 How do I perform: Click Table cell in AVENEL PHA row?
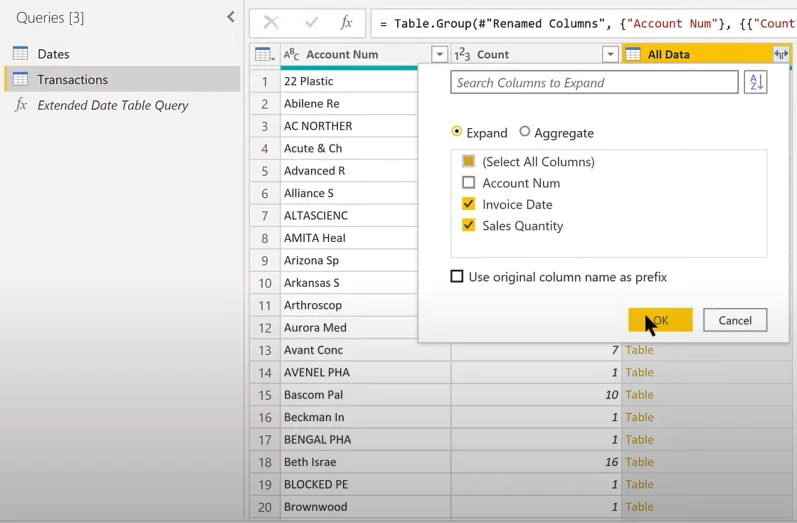[706, 373]
